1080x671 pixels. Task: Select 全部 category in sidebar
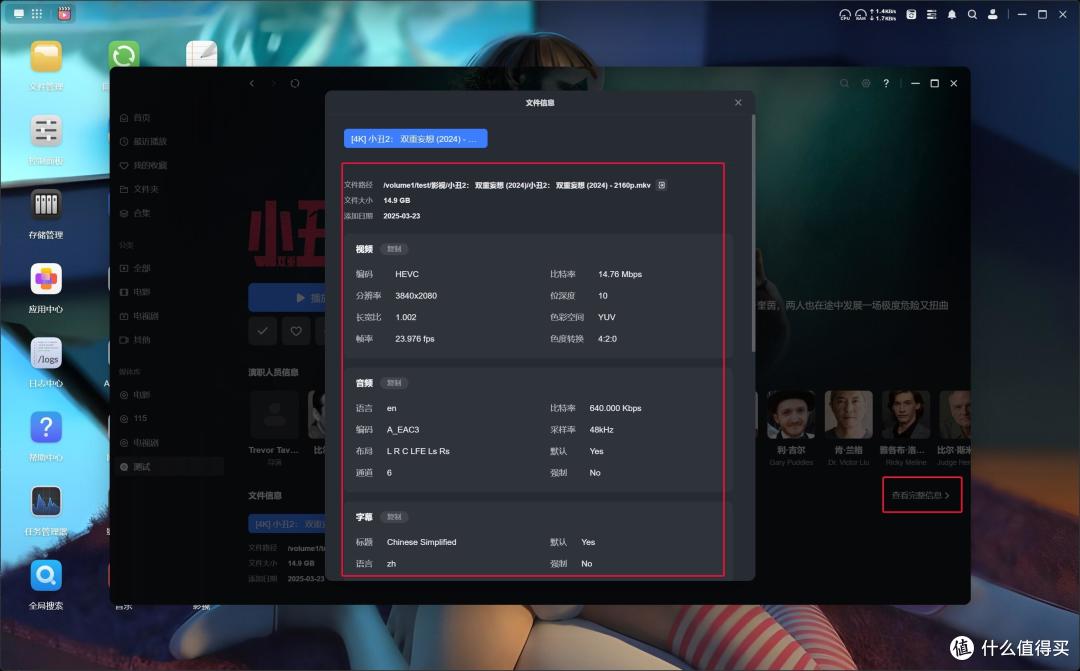pos(135,268)
